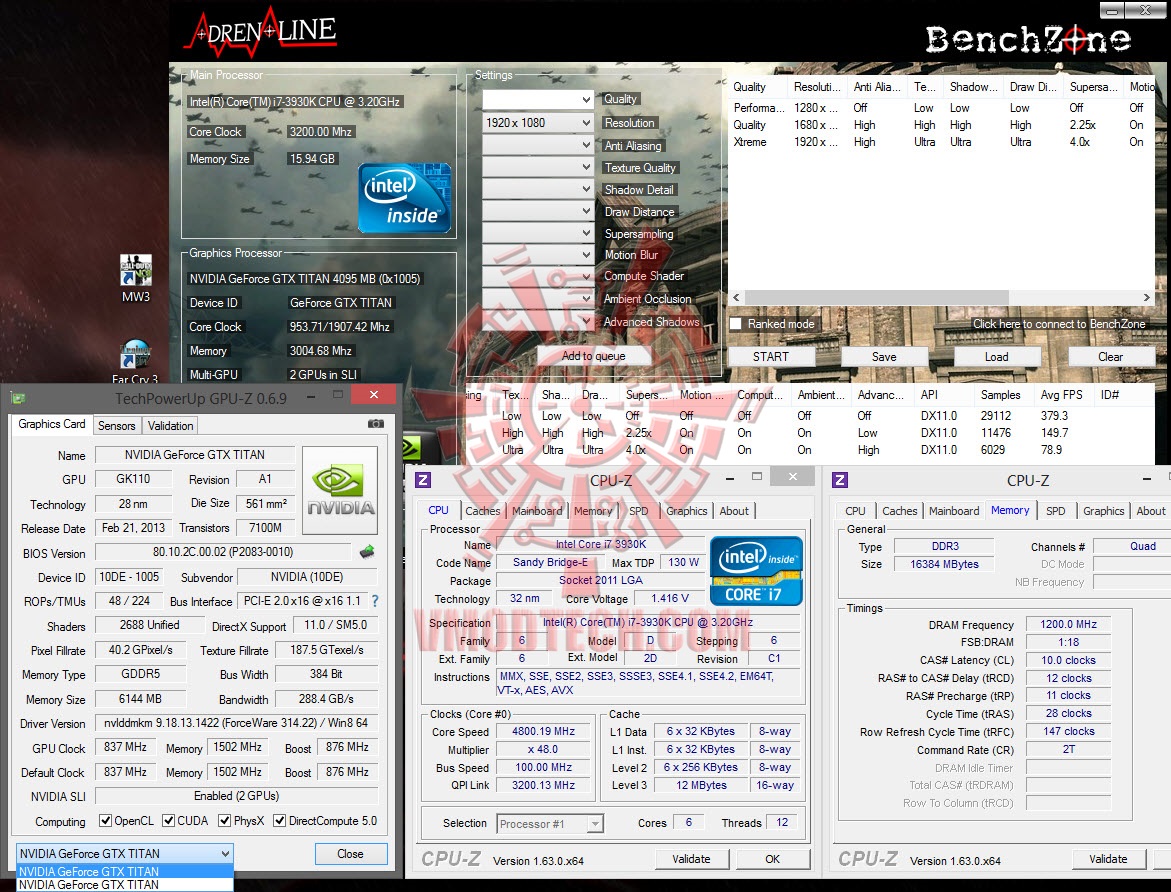Open the SPD tab in right CPU-Z
Screen dimensions: 1171x892
(1055, 511)
